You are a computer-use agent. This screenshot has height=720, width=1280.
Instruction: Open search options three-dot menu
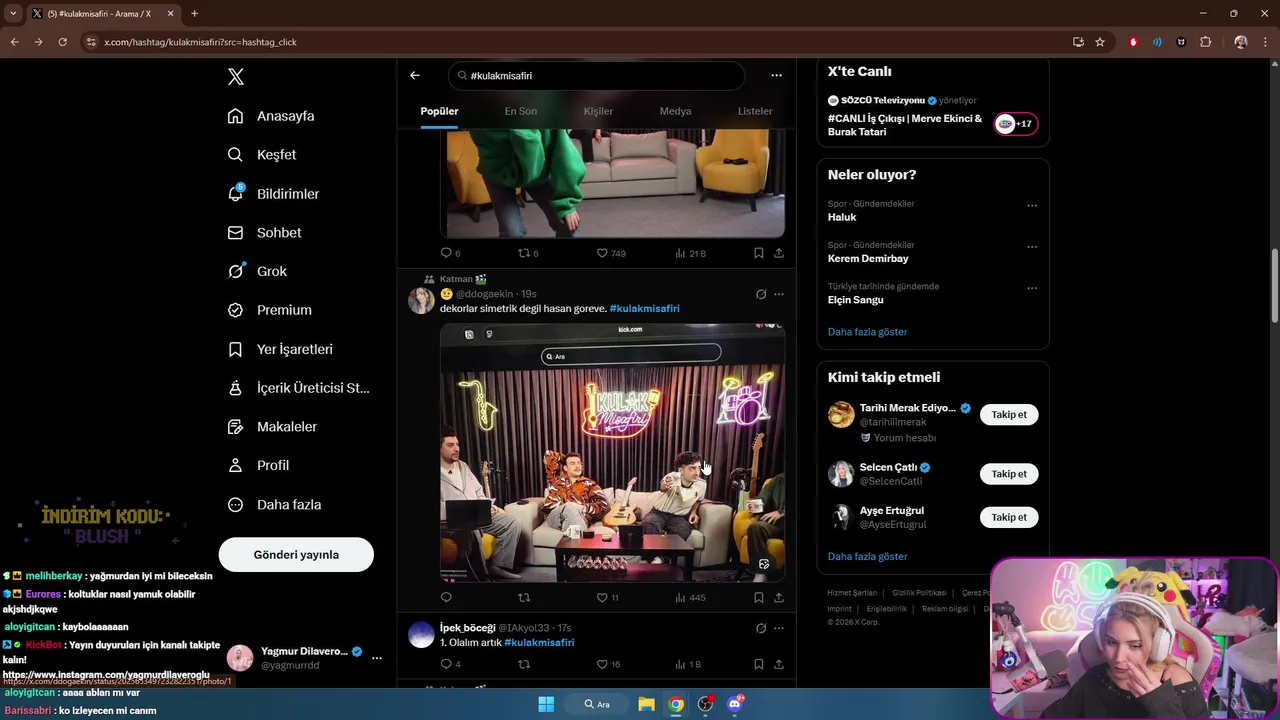pos(776,75)
